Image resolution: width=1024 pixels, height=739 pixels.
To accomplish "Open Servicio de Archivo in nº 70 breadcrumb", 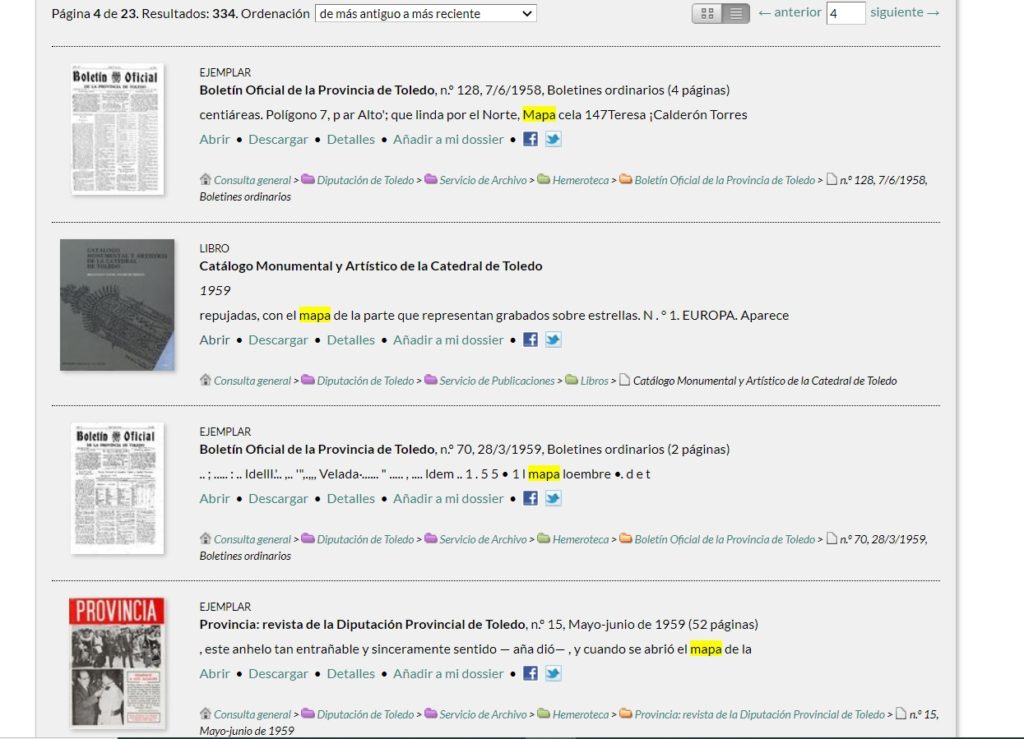I will 483,539.
